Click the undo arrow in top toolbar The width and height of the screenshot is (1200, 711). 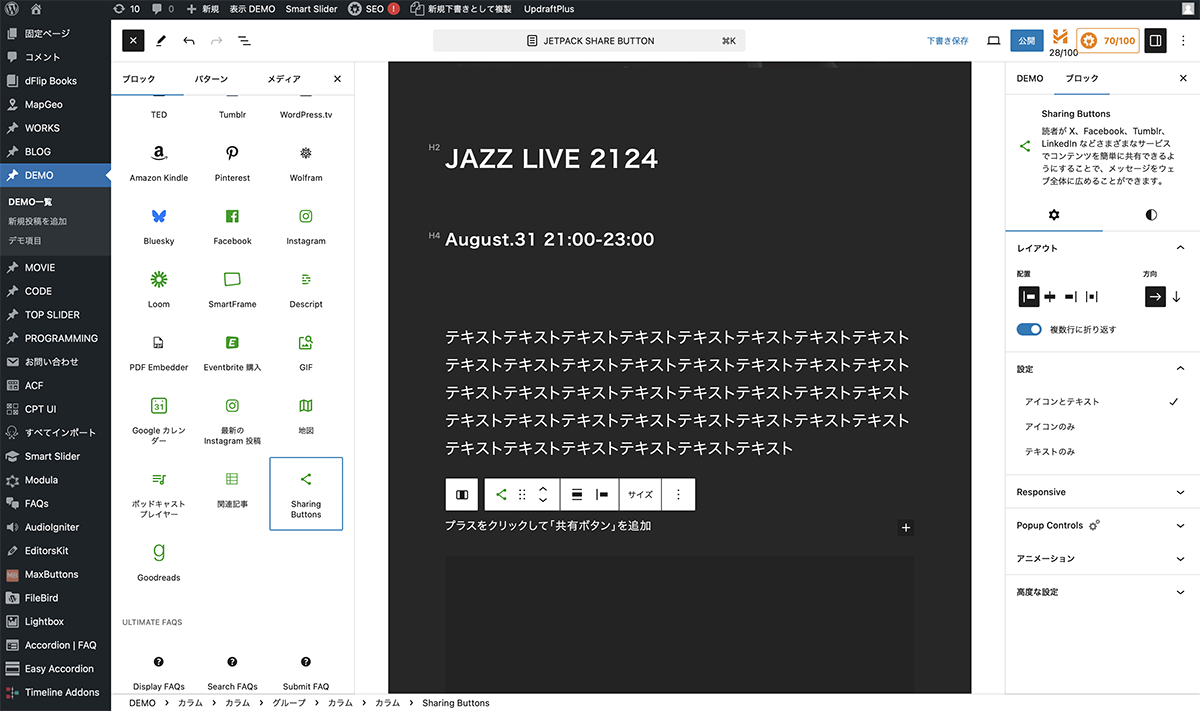tap(189, 41)
